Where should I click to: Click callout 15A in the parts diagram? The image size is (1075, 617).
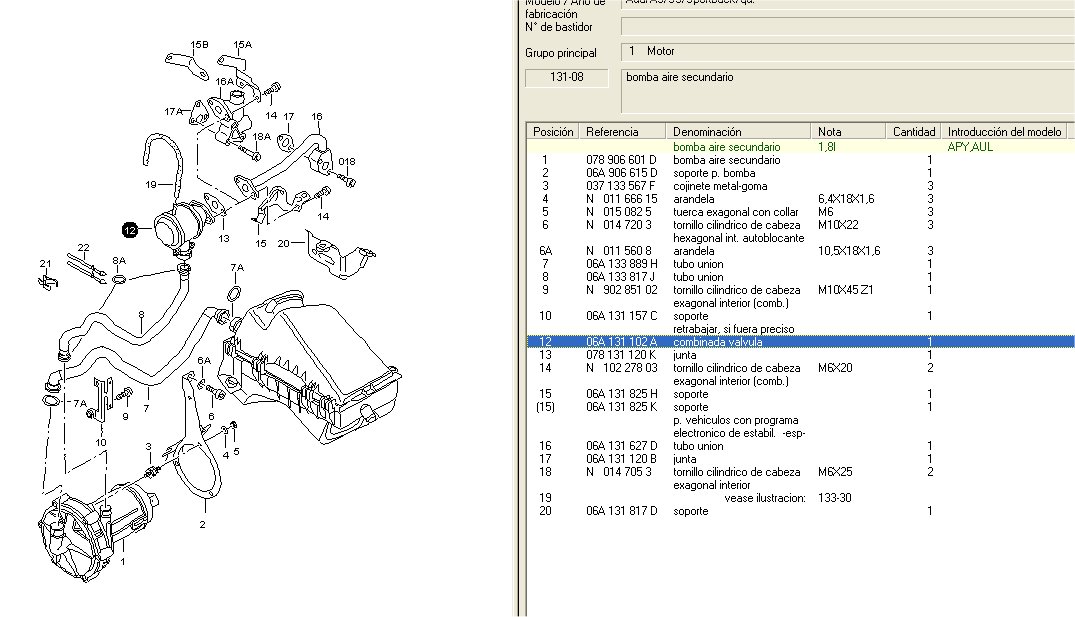243,45
